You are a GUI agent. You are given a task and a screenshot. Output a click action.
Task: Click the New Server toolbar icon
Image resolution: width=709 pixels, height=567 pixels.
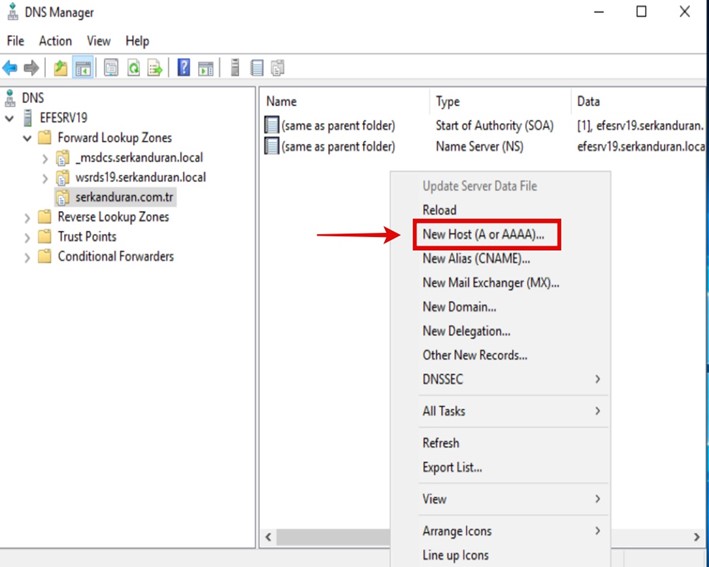pyautogui.click(x=235, y=68)
